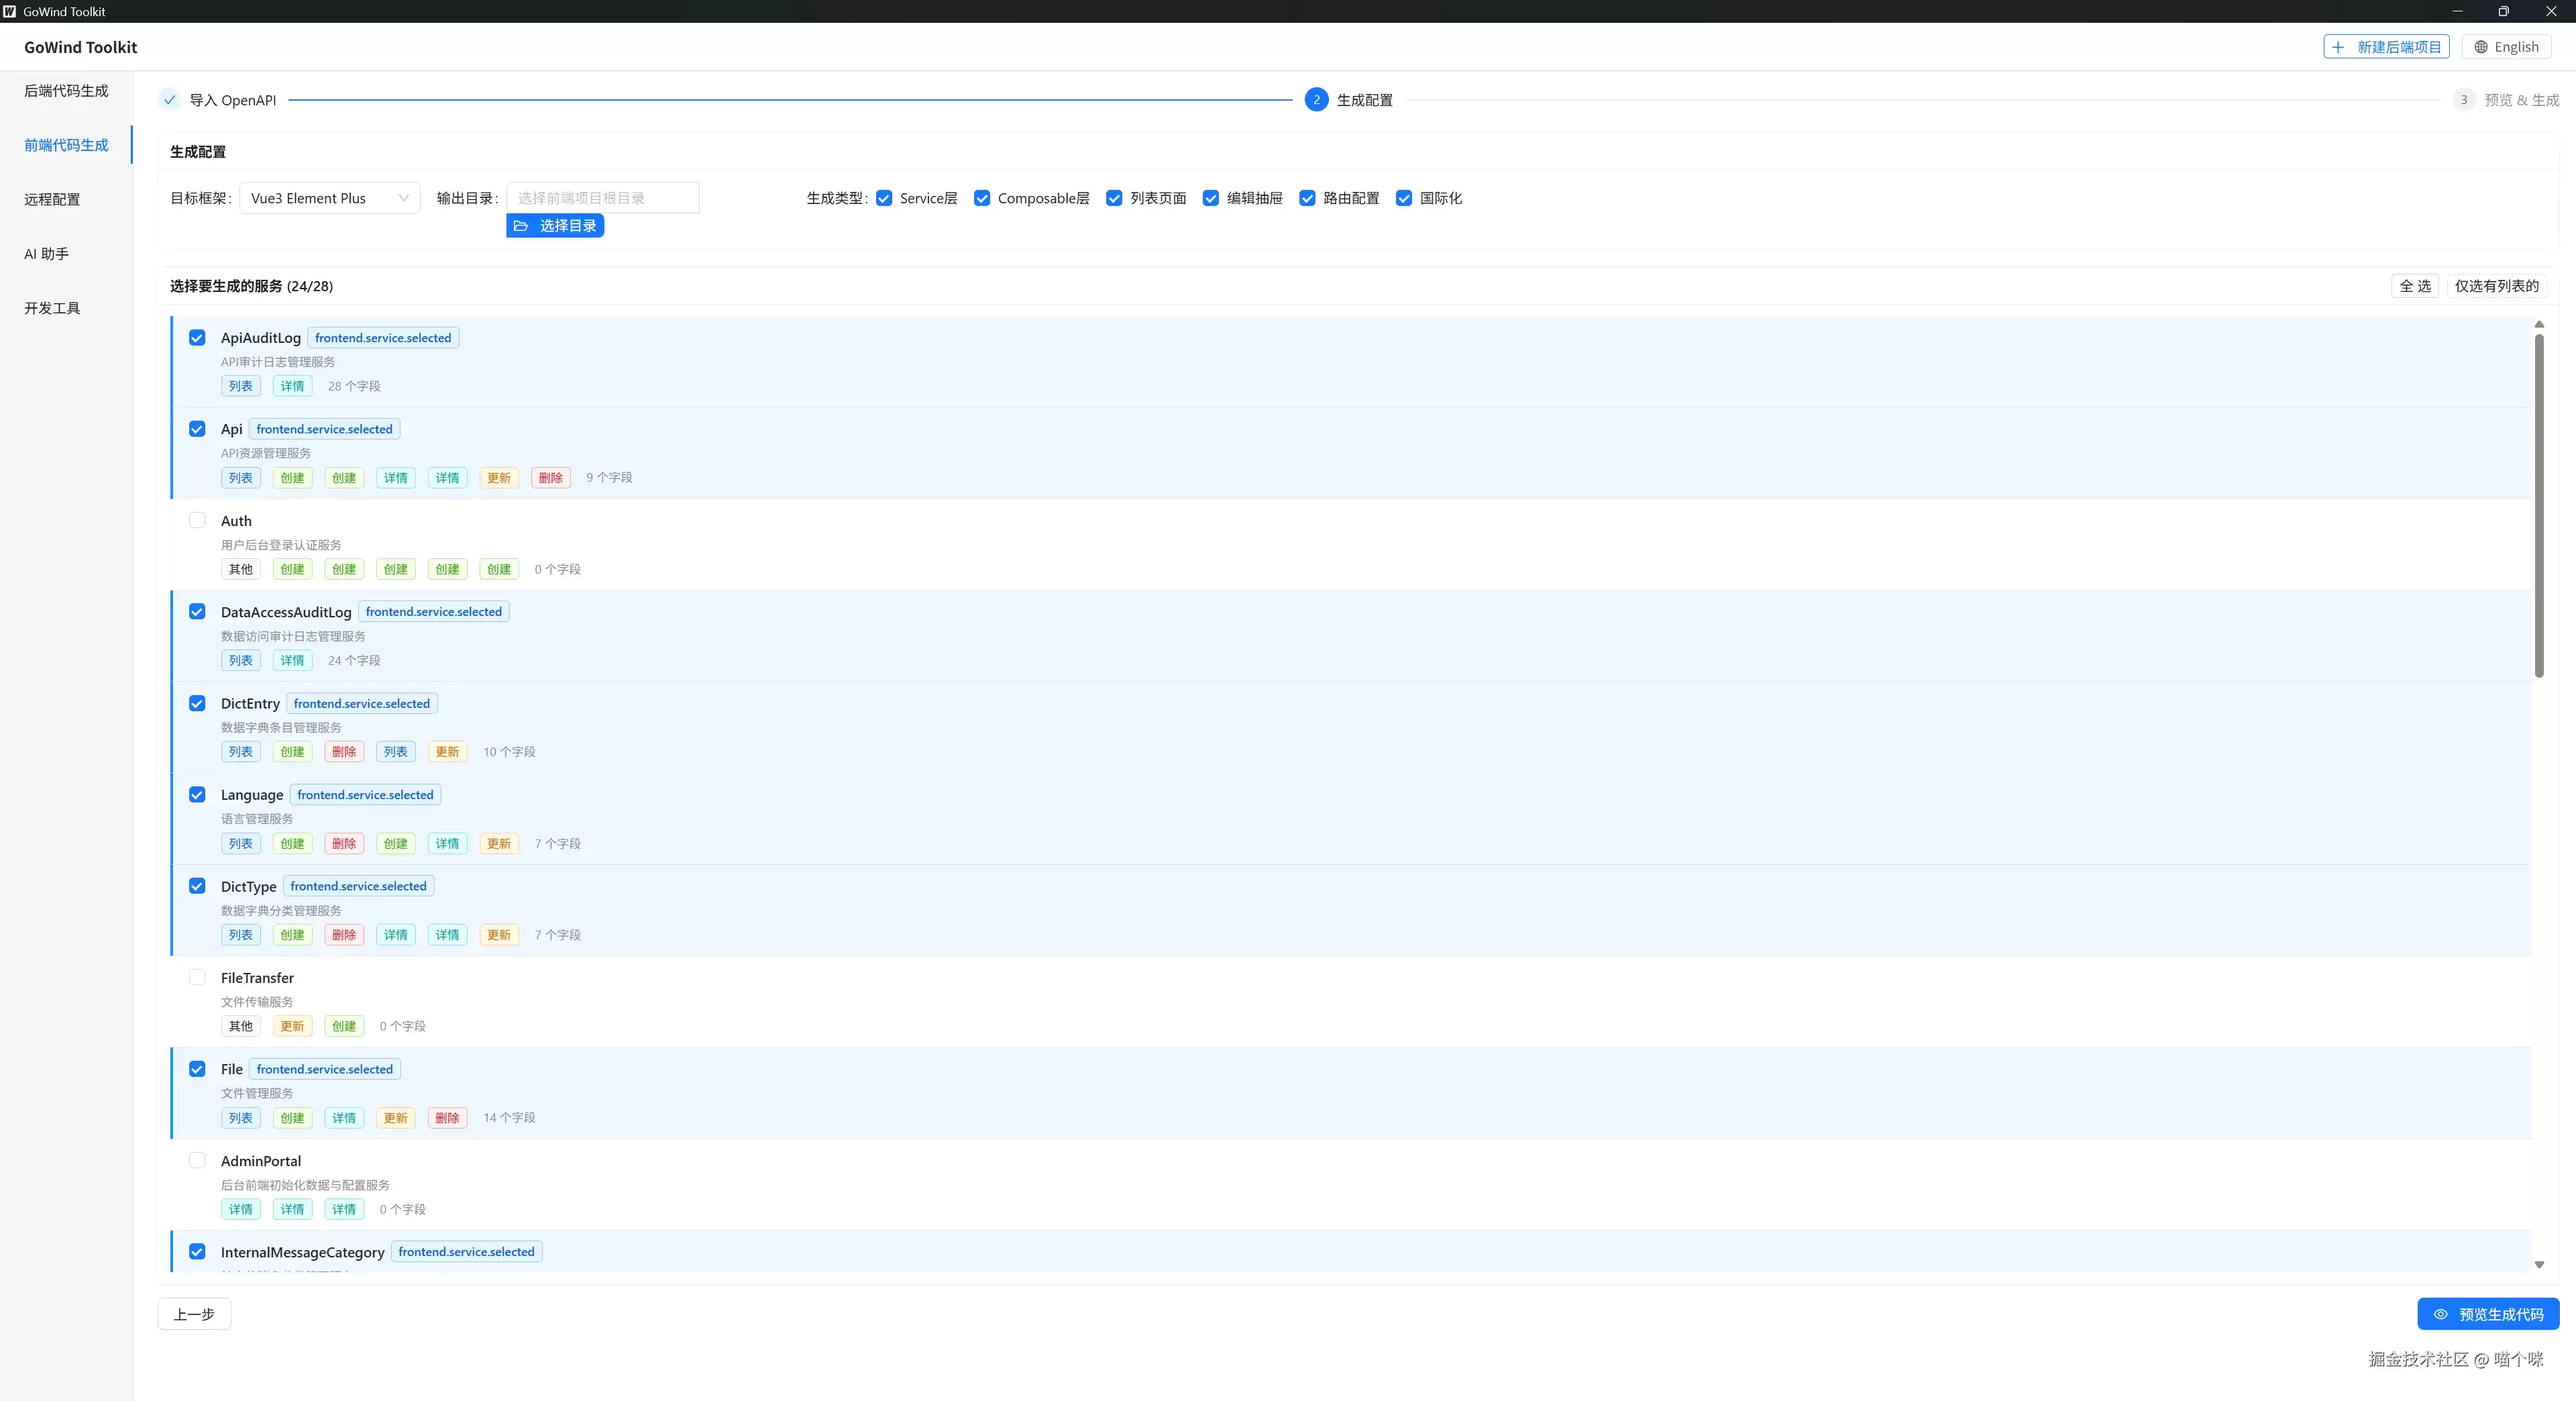The height and width of the screenshot is (1401, 2576).
Task: Open 后端代码生成 in the sidebar
Action: click(x=66, y=91)
